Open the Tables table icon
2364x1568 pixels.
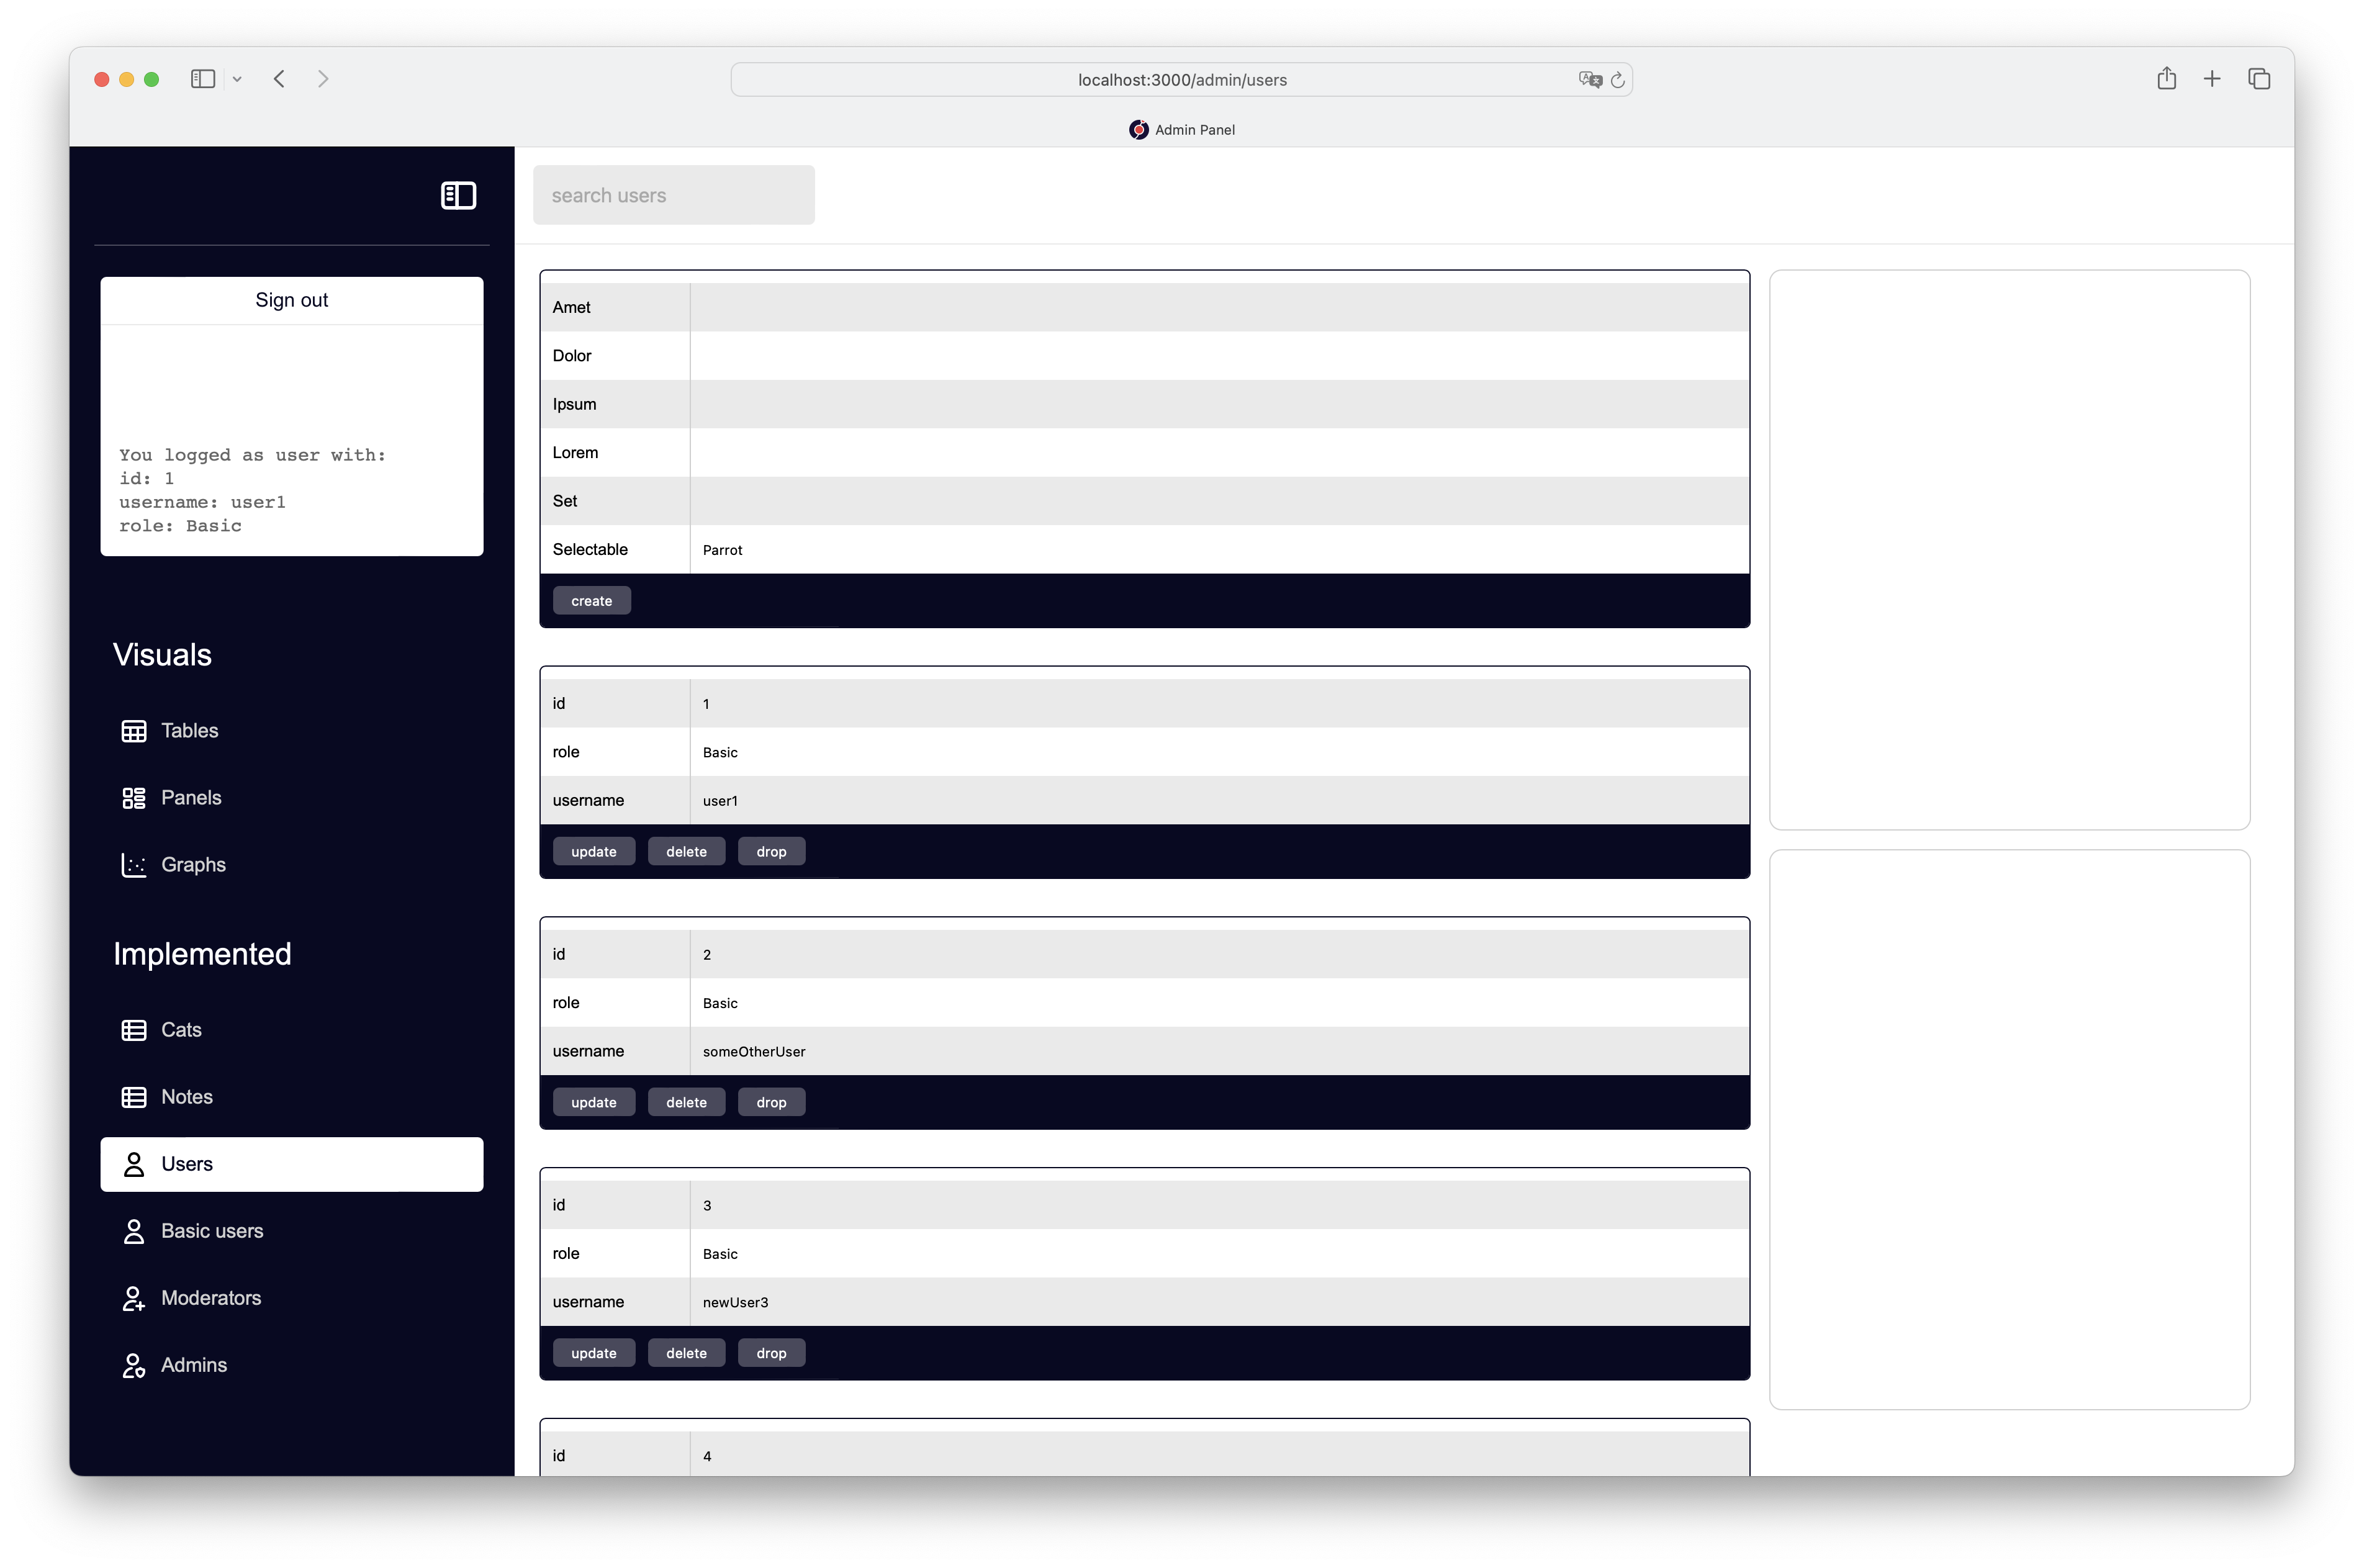coord(134,731)
